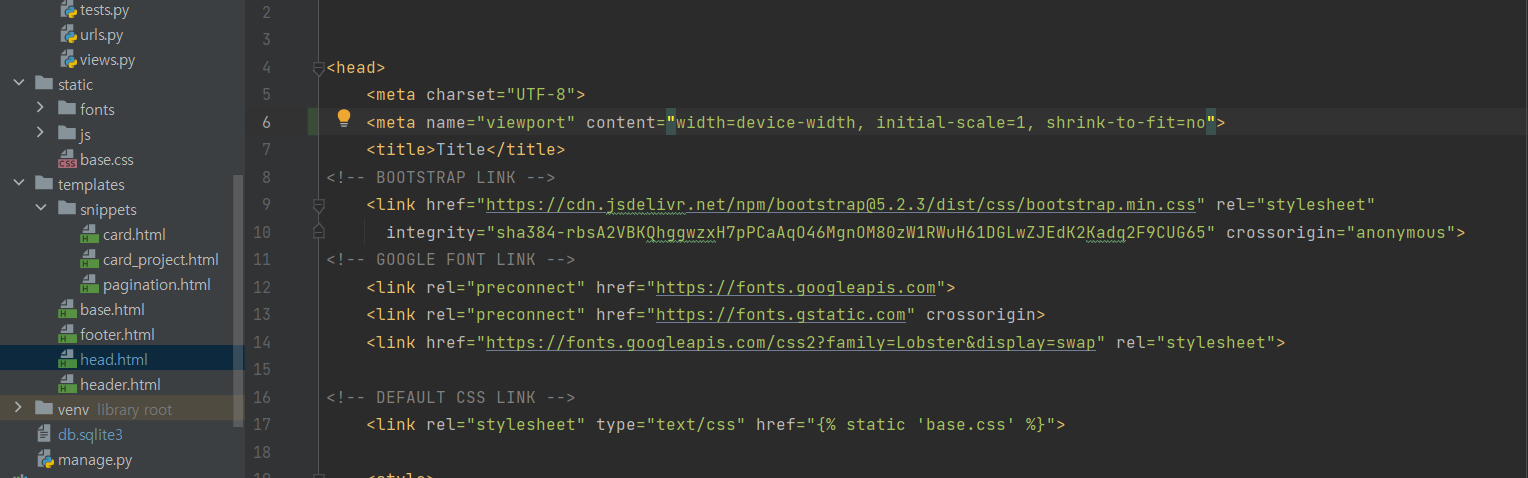Image resolution: width=1528 pixels, height=478 pixels.
Task: Click the project tree vertical scrollbar
Action: point(238,300)
